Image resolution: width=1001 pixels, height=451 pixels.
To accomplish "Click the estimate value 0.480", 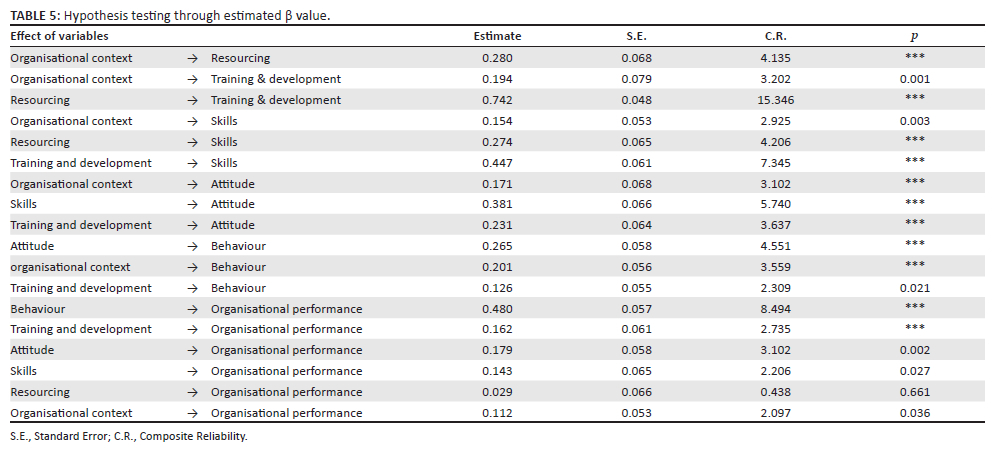I will 497,309.
